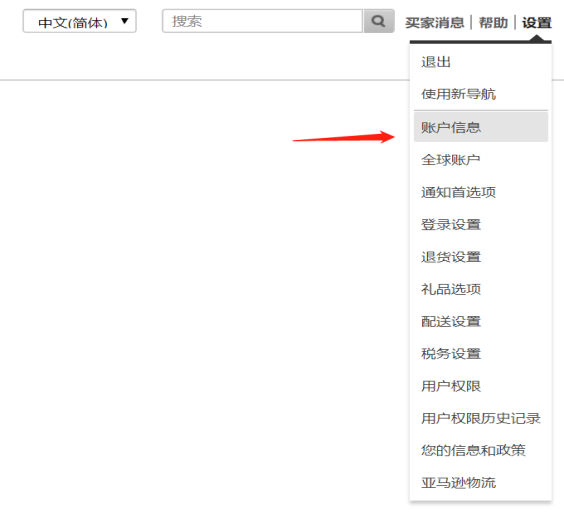The image size is (564, 513).
Task: Select 亚马逊物流 menu entry
Action: click(459, 482)
